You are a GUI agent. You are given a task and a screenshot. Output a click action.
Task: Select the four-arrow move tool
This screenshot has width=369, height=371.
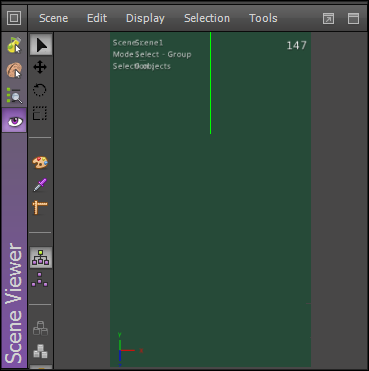(x=40, y=67)
